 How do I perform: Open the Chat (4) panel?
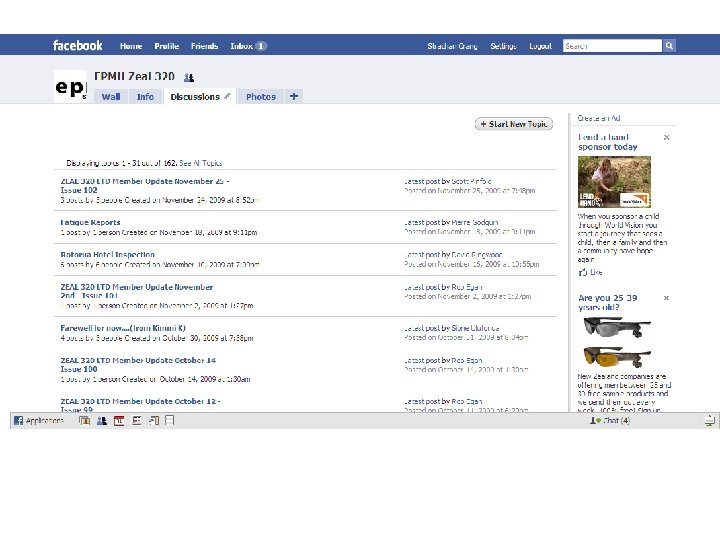(610, 420)
